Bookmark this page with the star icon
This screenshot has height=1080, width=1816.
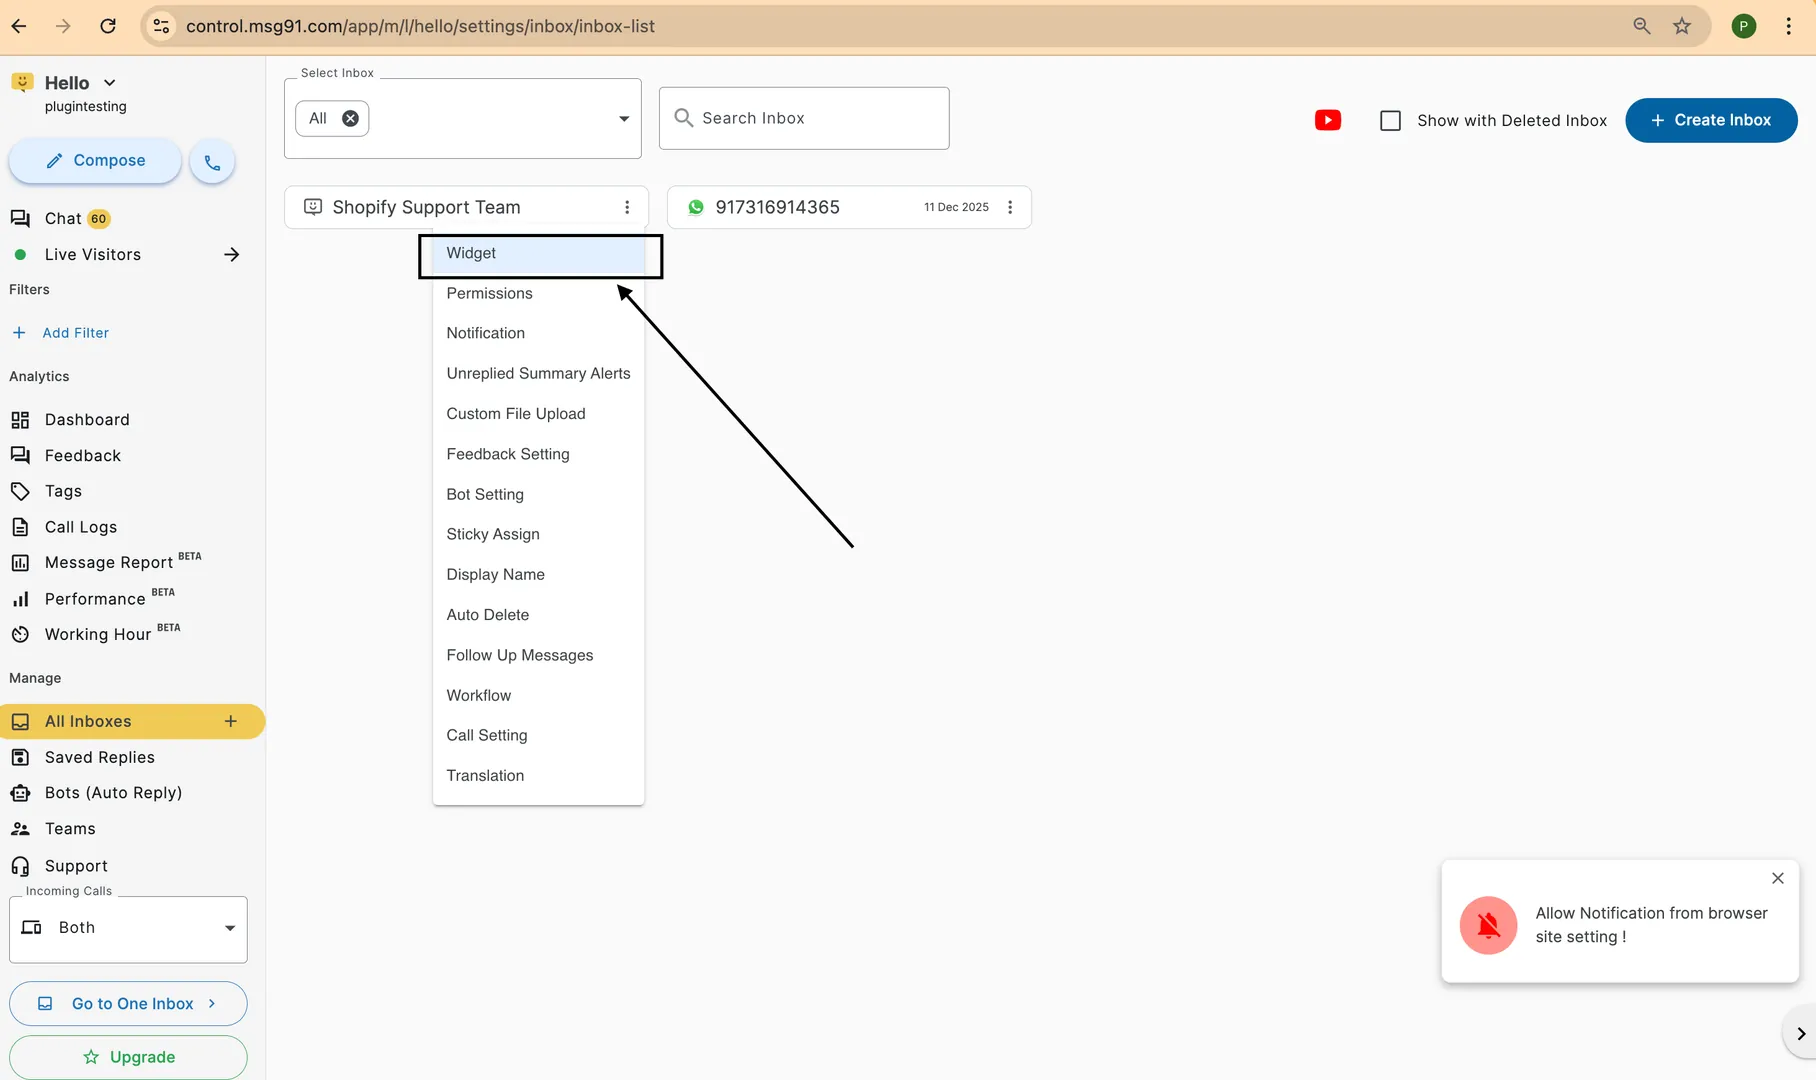tap(1682, 26)
